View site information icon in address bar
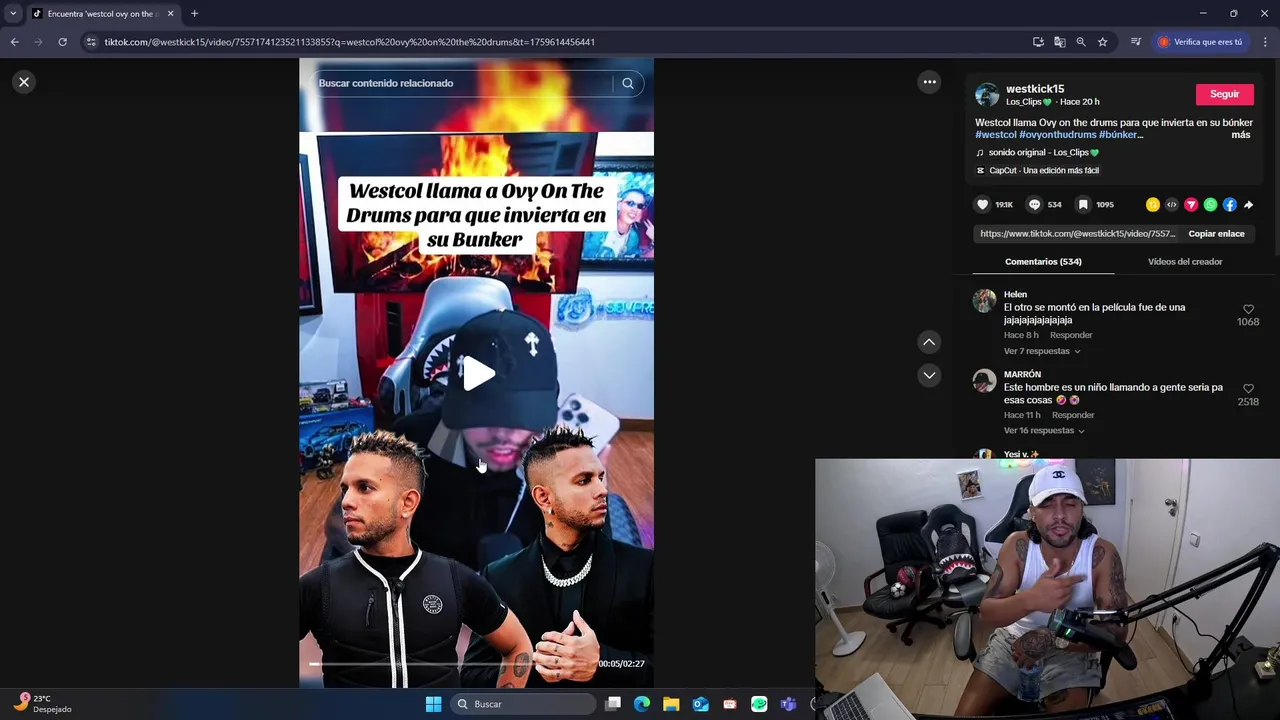 [x=91, y=42]
